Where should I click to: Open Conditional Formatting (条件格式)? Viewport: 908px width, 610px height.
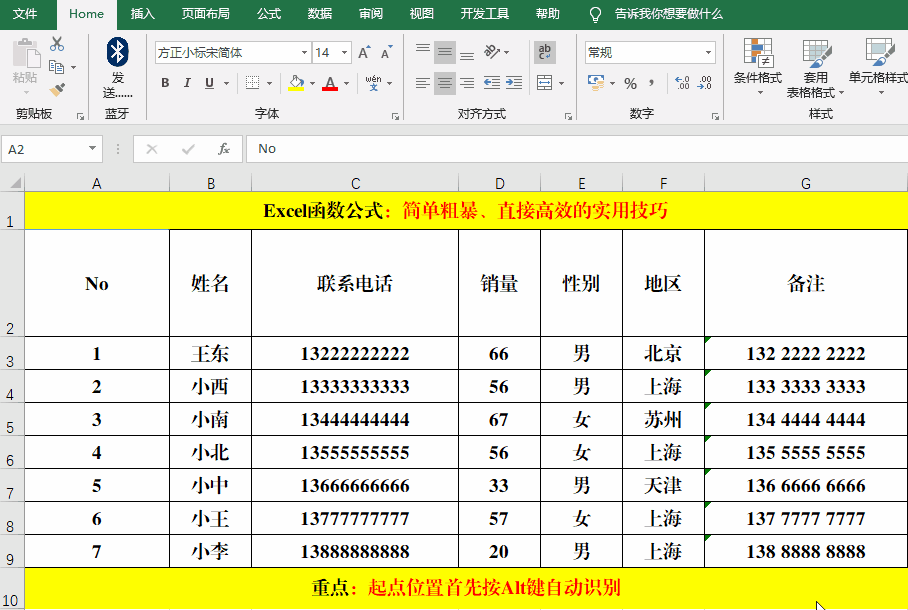pos(757,68)
